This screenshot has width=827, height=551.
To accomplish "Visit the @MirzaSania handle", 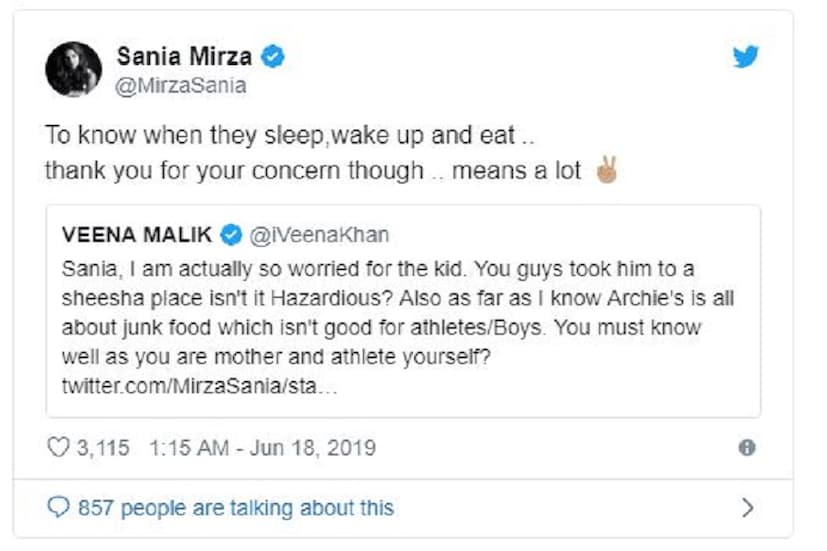I will click(181, 86).
